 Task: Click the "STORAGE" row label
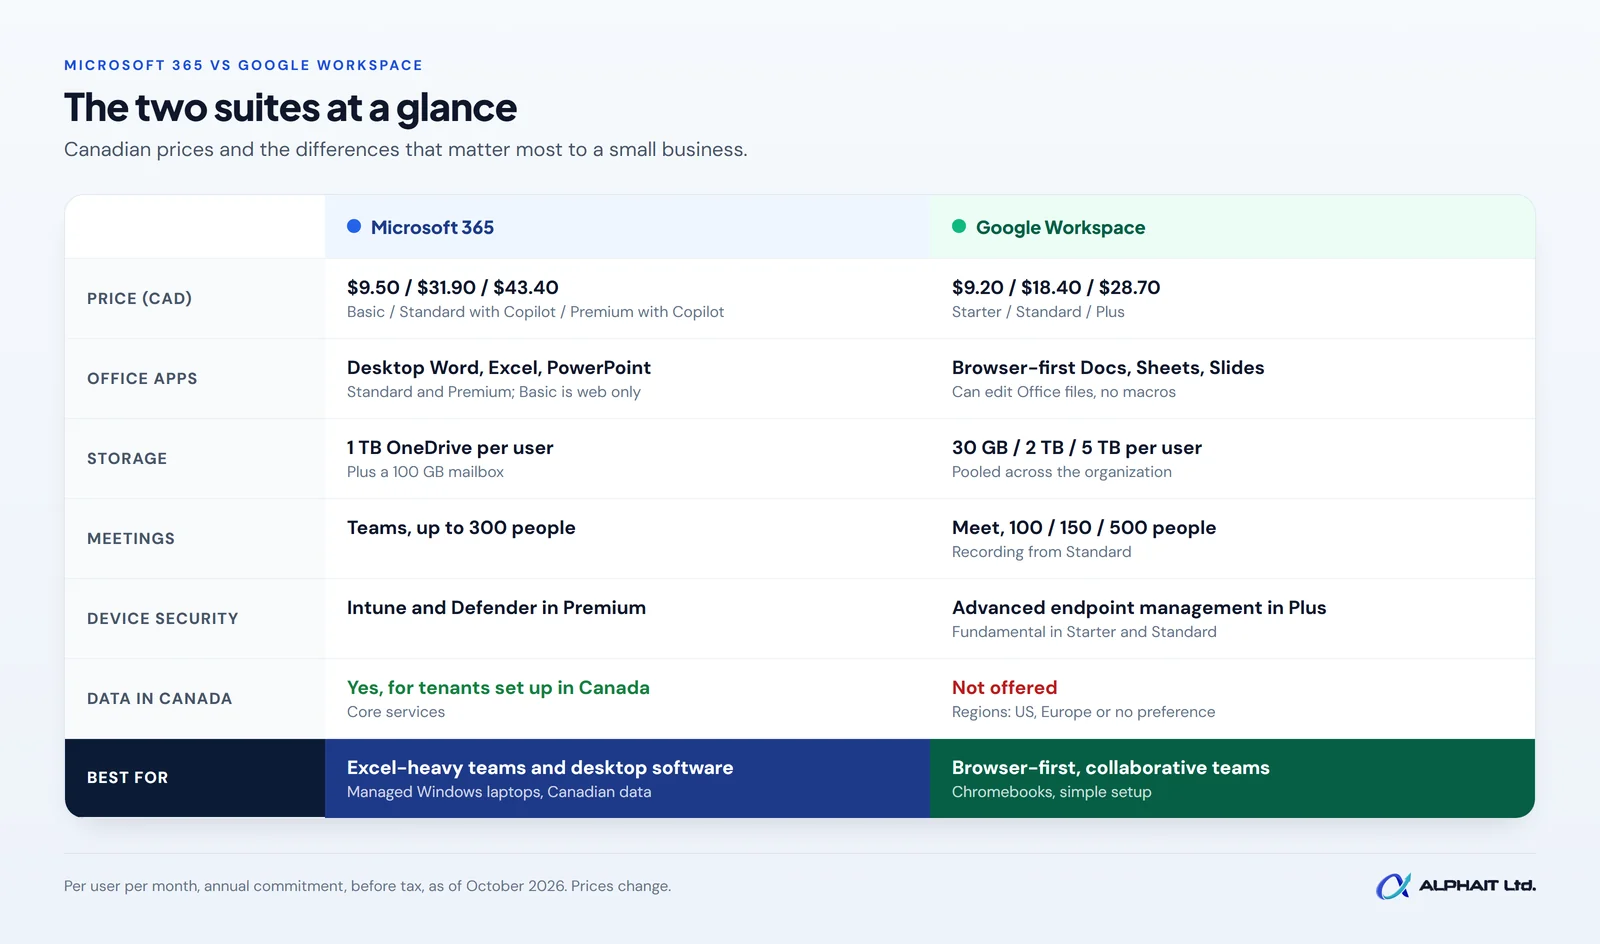(127, 458)
